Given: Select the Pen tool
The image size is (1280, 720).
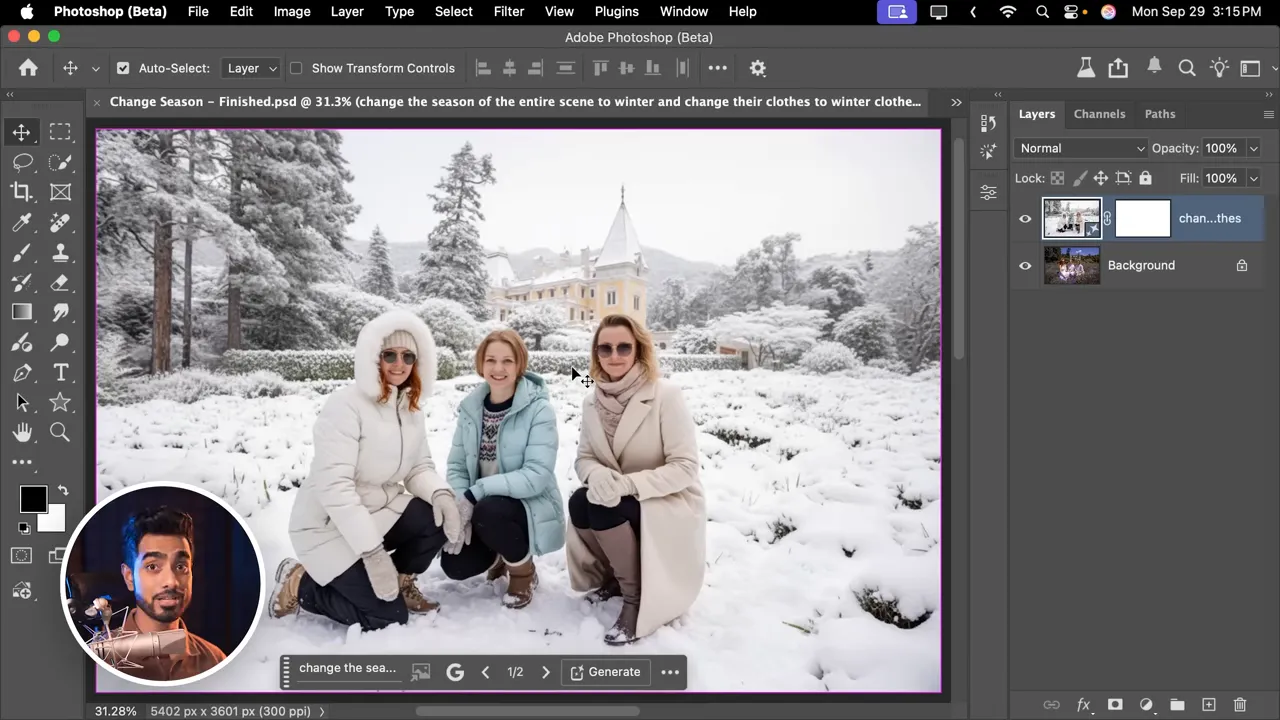Looking at the screenshot, I should [21, 372].
